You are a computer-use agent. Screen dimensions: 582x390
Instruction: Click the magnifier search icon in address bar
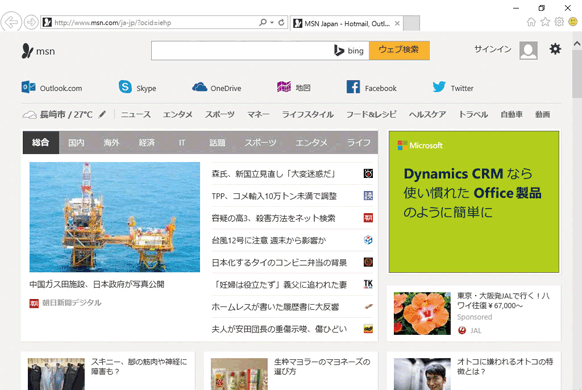click(x=263, y=23)
